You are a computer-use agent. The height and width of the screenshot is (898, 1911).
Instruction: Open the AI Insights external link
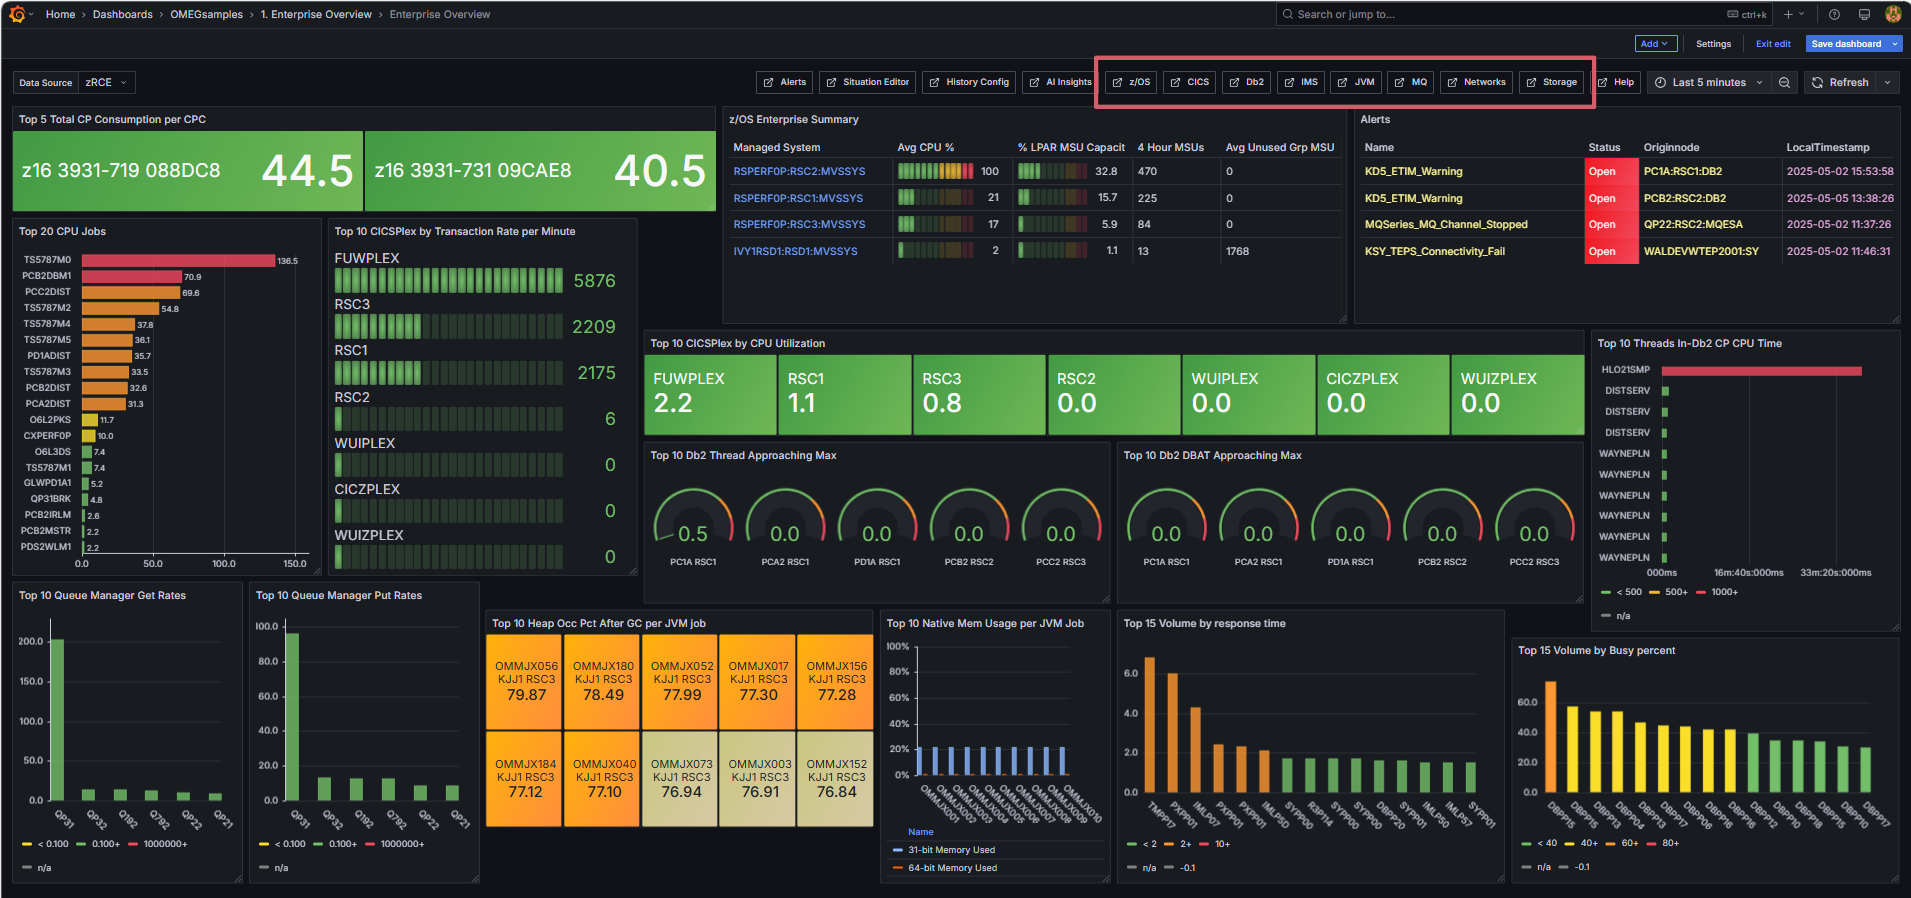click(x=1061, y=83)
